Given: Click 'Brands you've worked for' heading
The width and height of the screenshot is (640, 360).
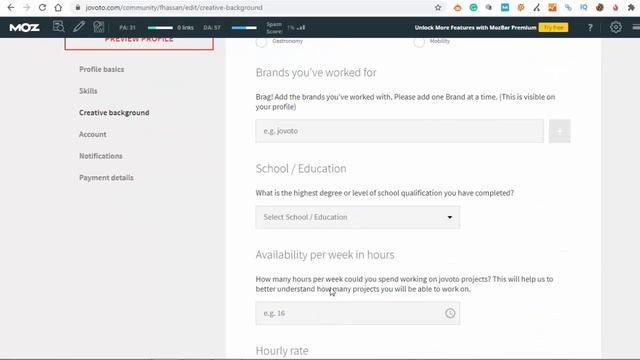Looking at the screenshot, I should pyautogui.click(x=316, y=73).
